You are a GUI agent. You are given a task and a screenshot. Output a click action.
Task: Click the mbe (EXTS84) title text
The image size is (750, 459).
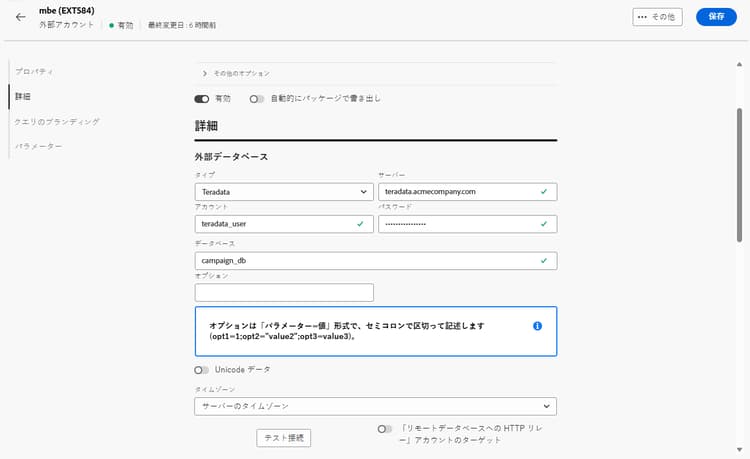click(x=66, y=10)
